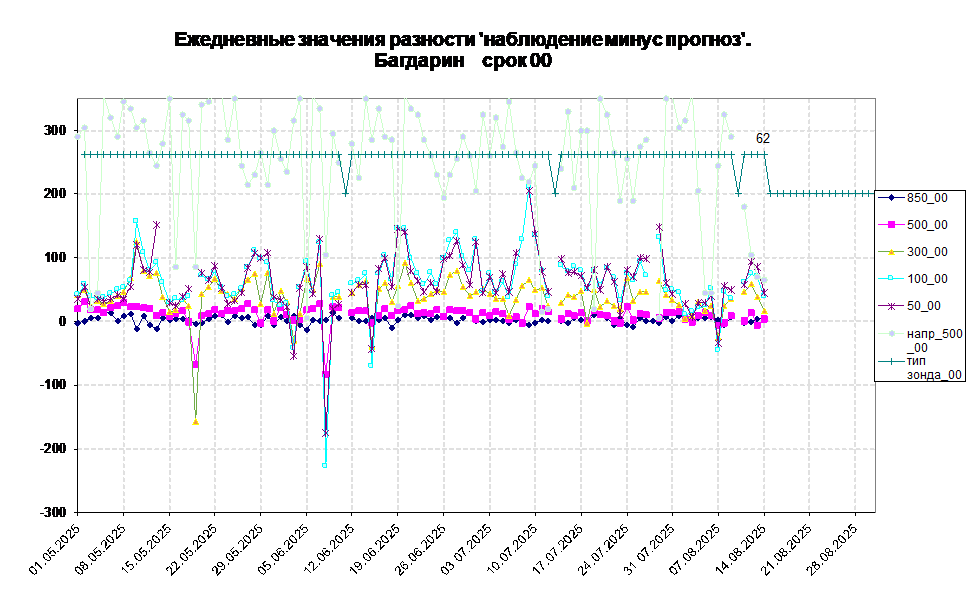Viewport: 976px width, 599px height.
Task: Click the lowest cyan 100_00 data point
Action: (x=325, y=465)
